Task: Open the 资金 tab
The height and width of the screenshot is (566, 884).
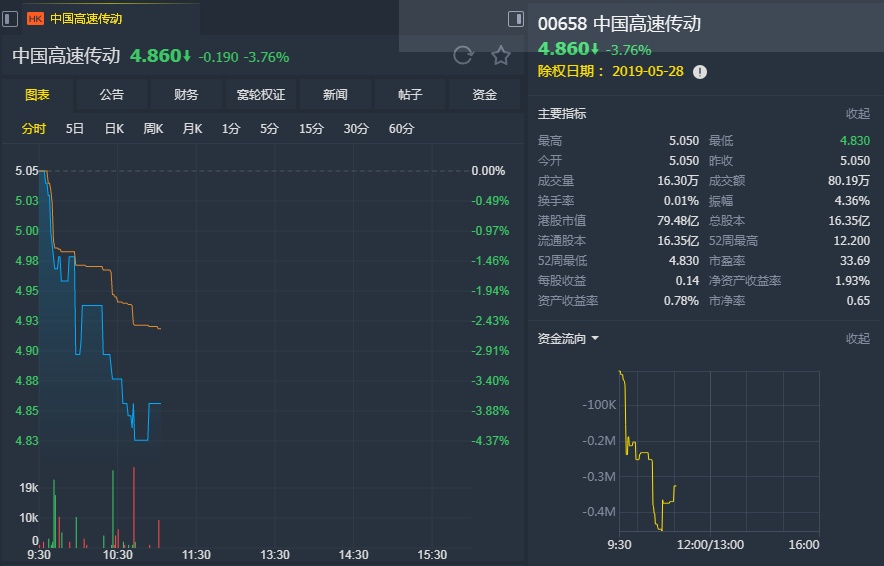Action: [484, 94]
